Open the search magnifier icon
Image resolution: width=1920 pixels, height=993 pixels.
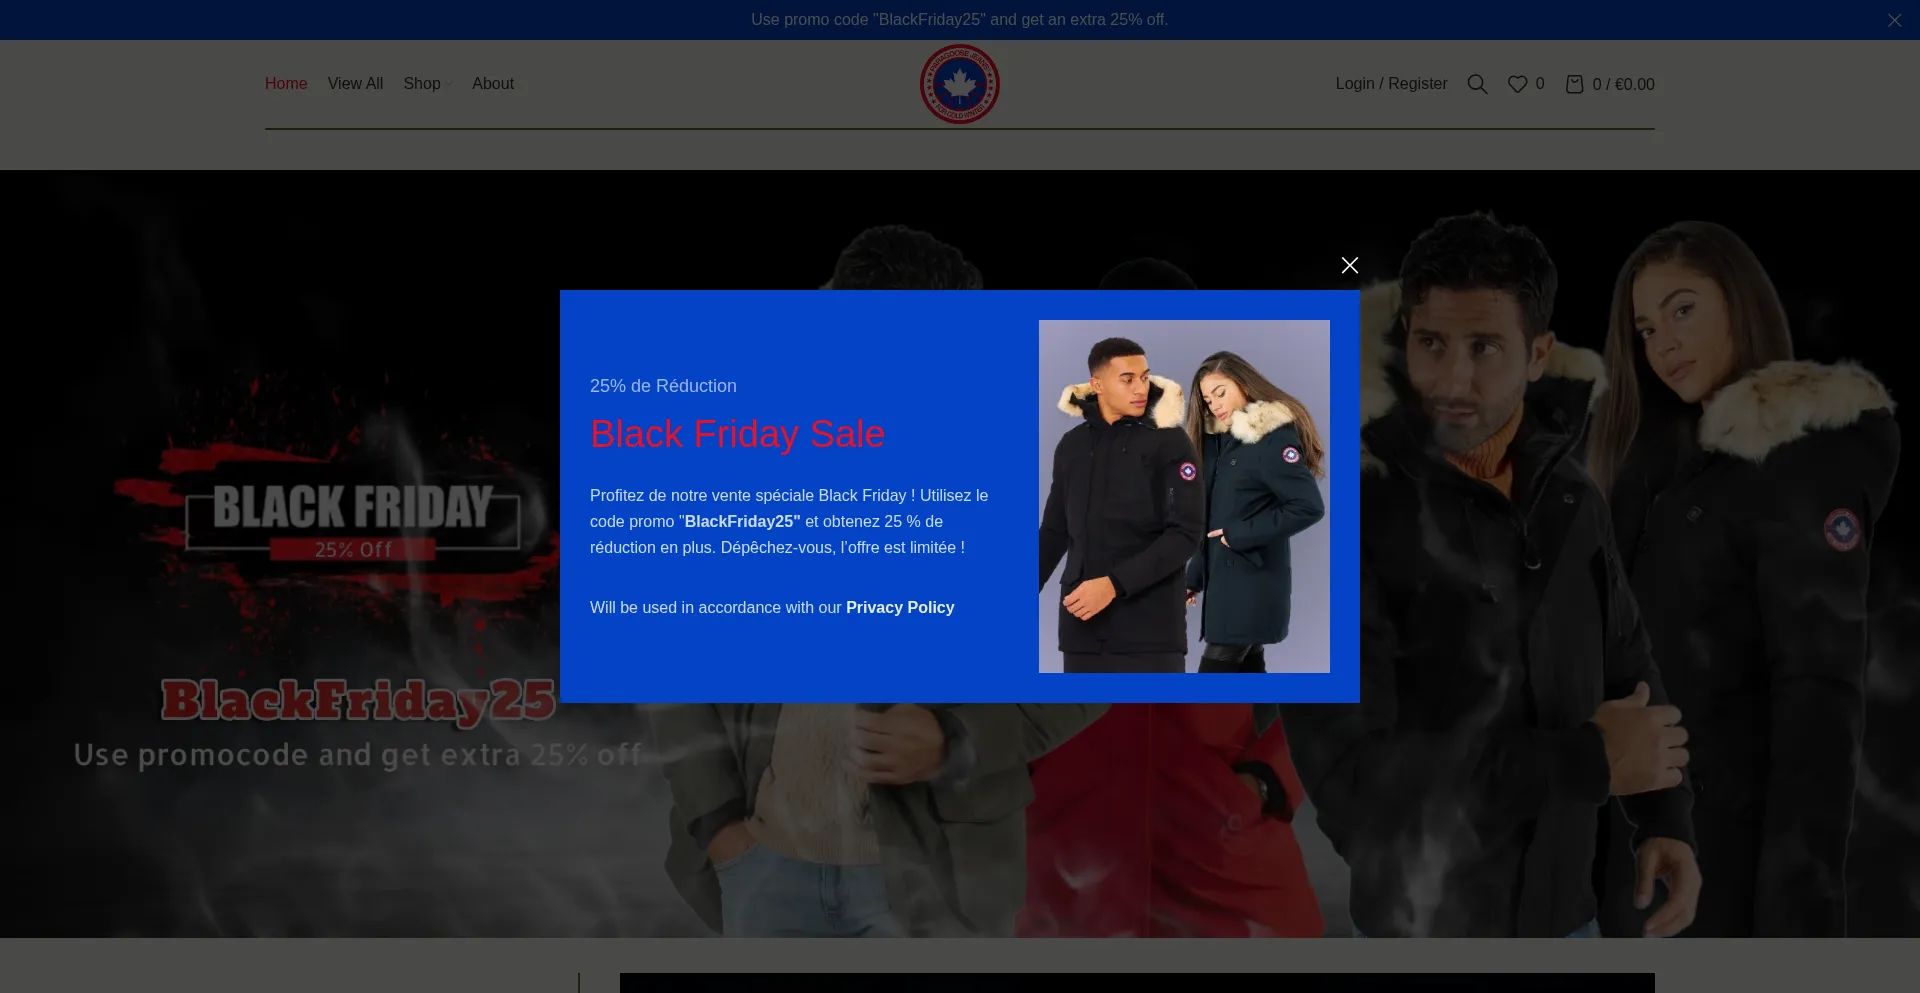(x=1477, y=84)
